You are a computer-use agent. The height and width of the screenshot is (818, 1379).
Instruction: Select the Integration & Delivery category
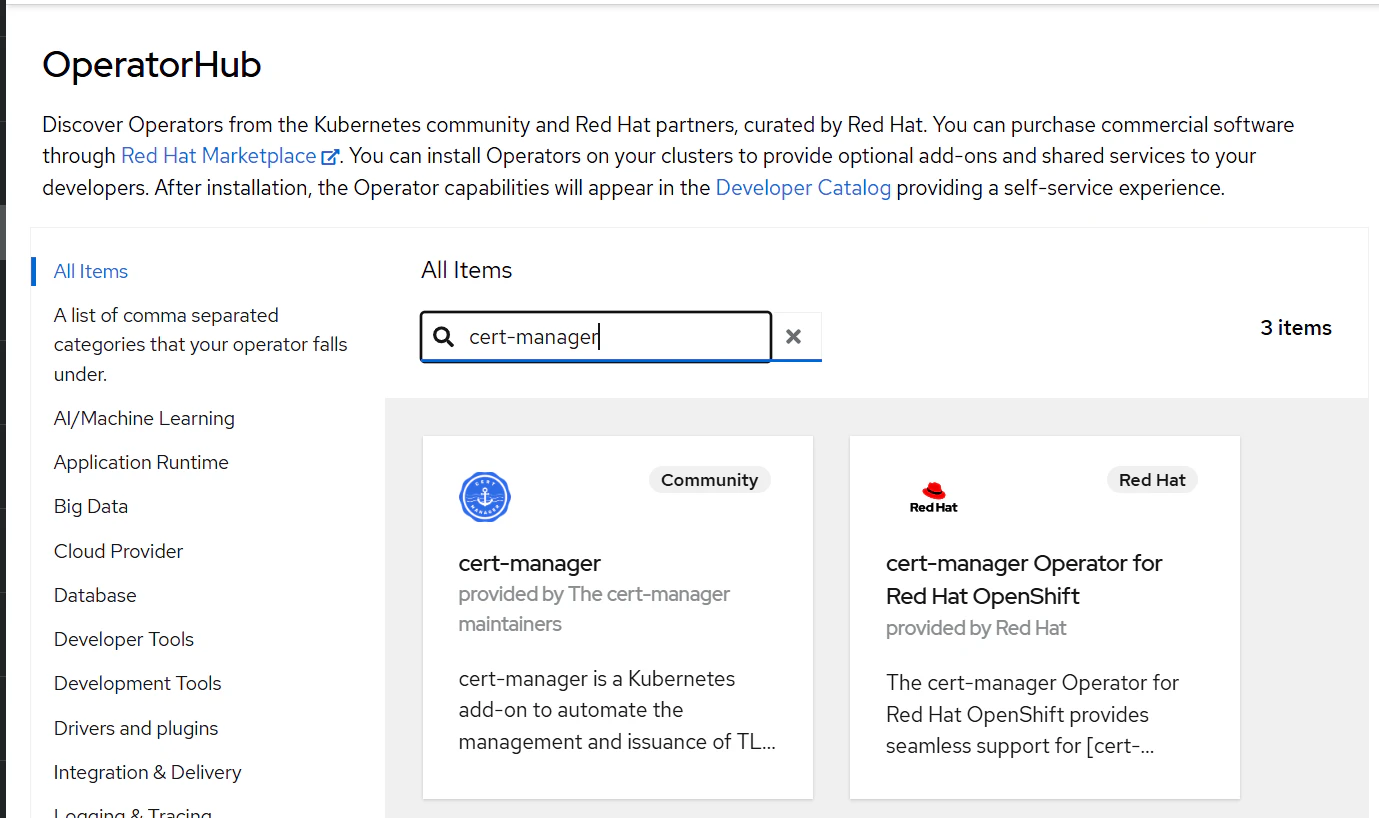148,772
